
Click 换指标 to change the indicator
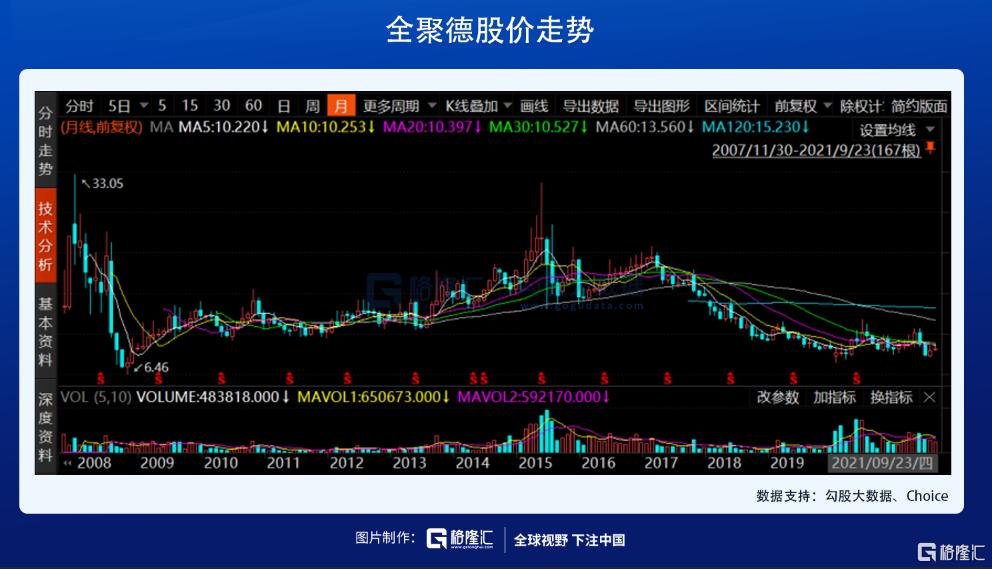tap(891, 397)
